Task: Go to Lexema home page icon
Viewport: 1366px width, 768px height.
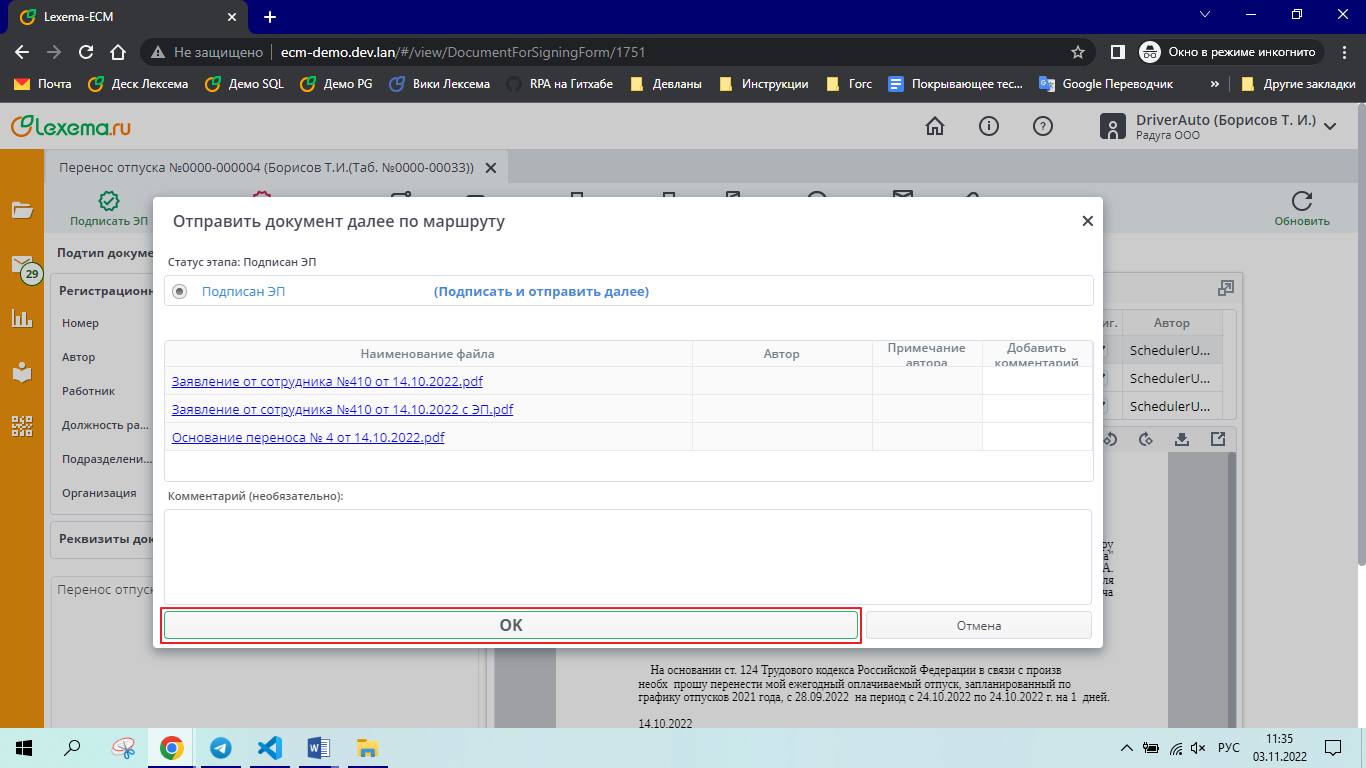Action: click(935, 126)
